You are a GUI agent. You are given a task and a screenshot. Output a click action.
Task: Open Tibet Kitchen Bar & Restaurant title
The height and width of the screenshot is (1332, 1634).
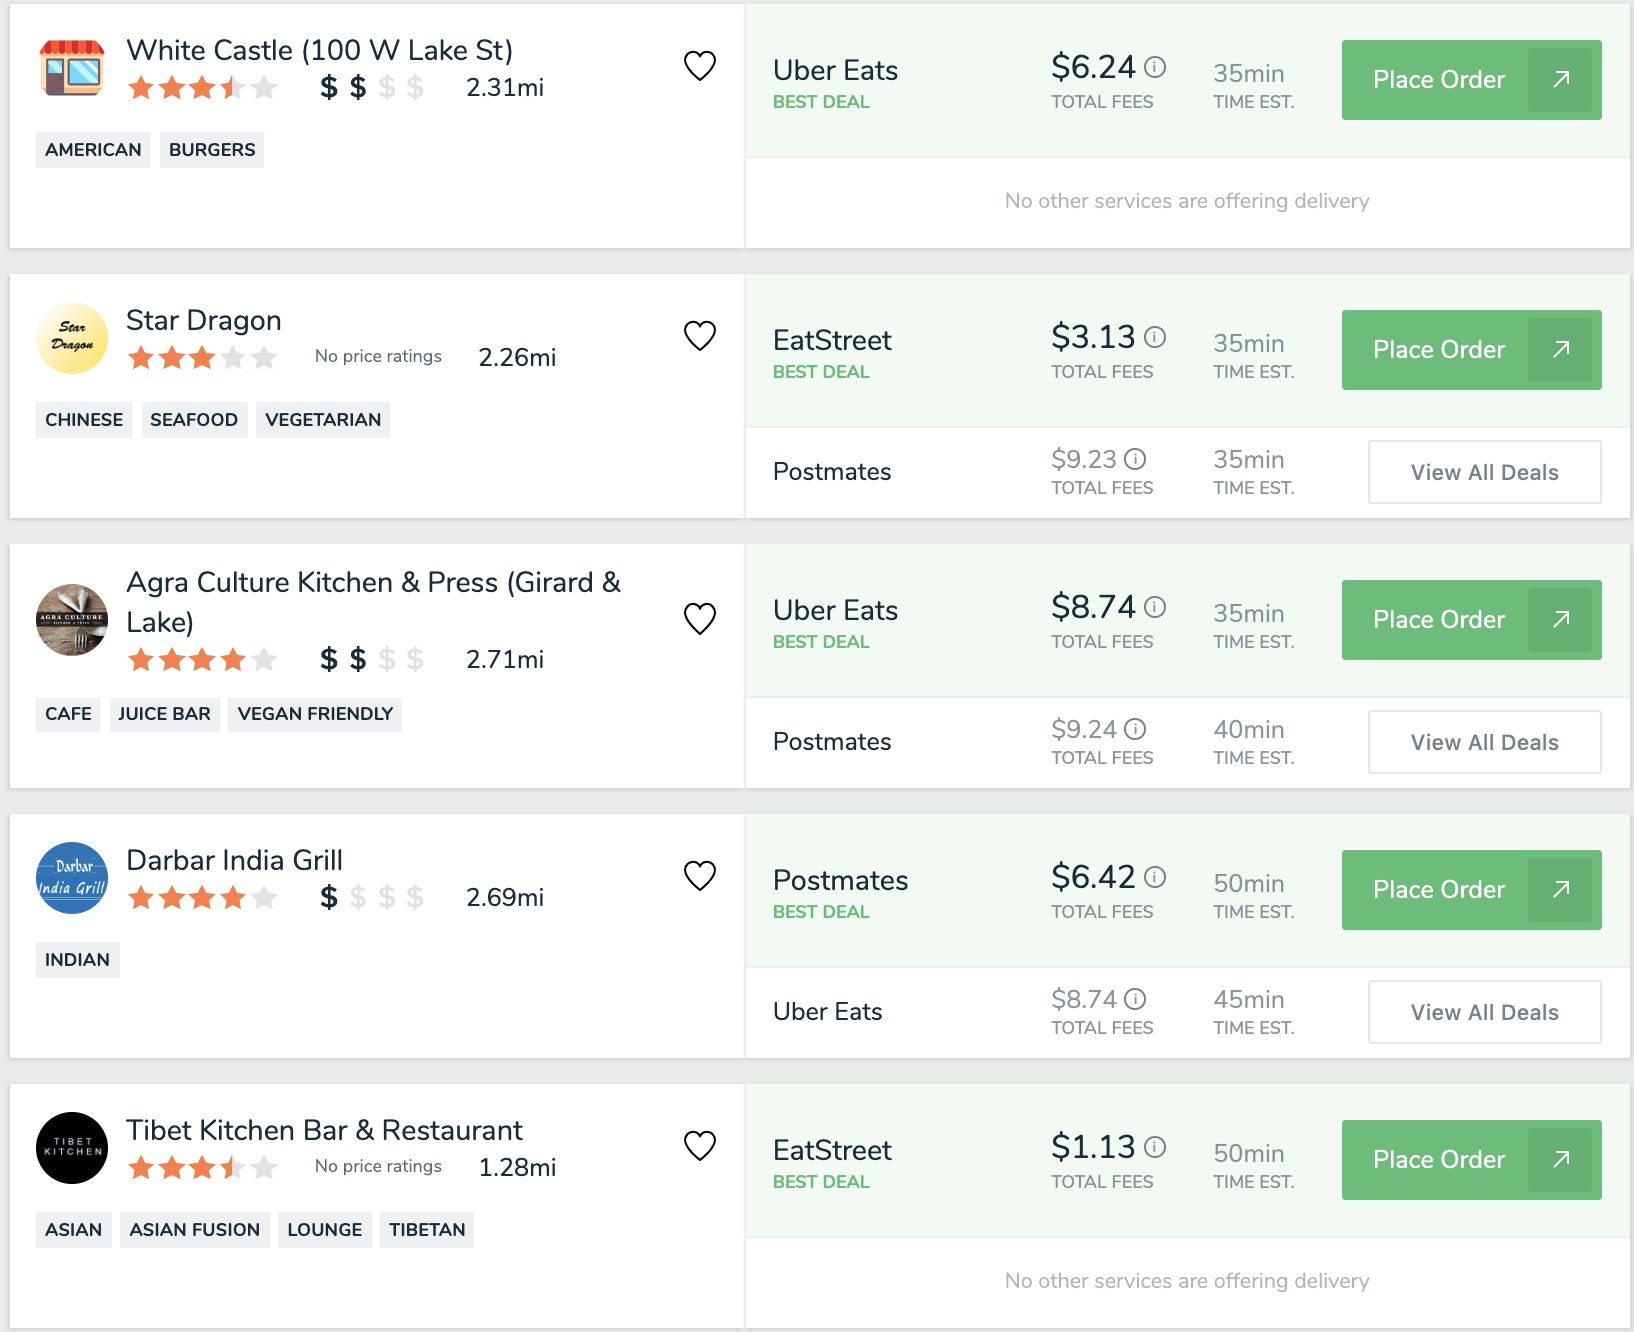tap(324, 1130)
